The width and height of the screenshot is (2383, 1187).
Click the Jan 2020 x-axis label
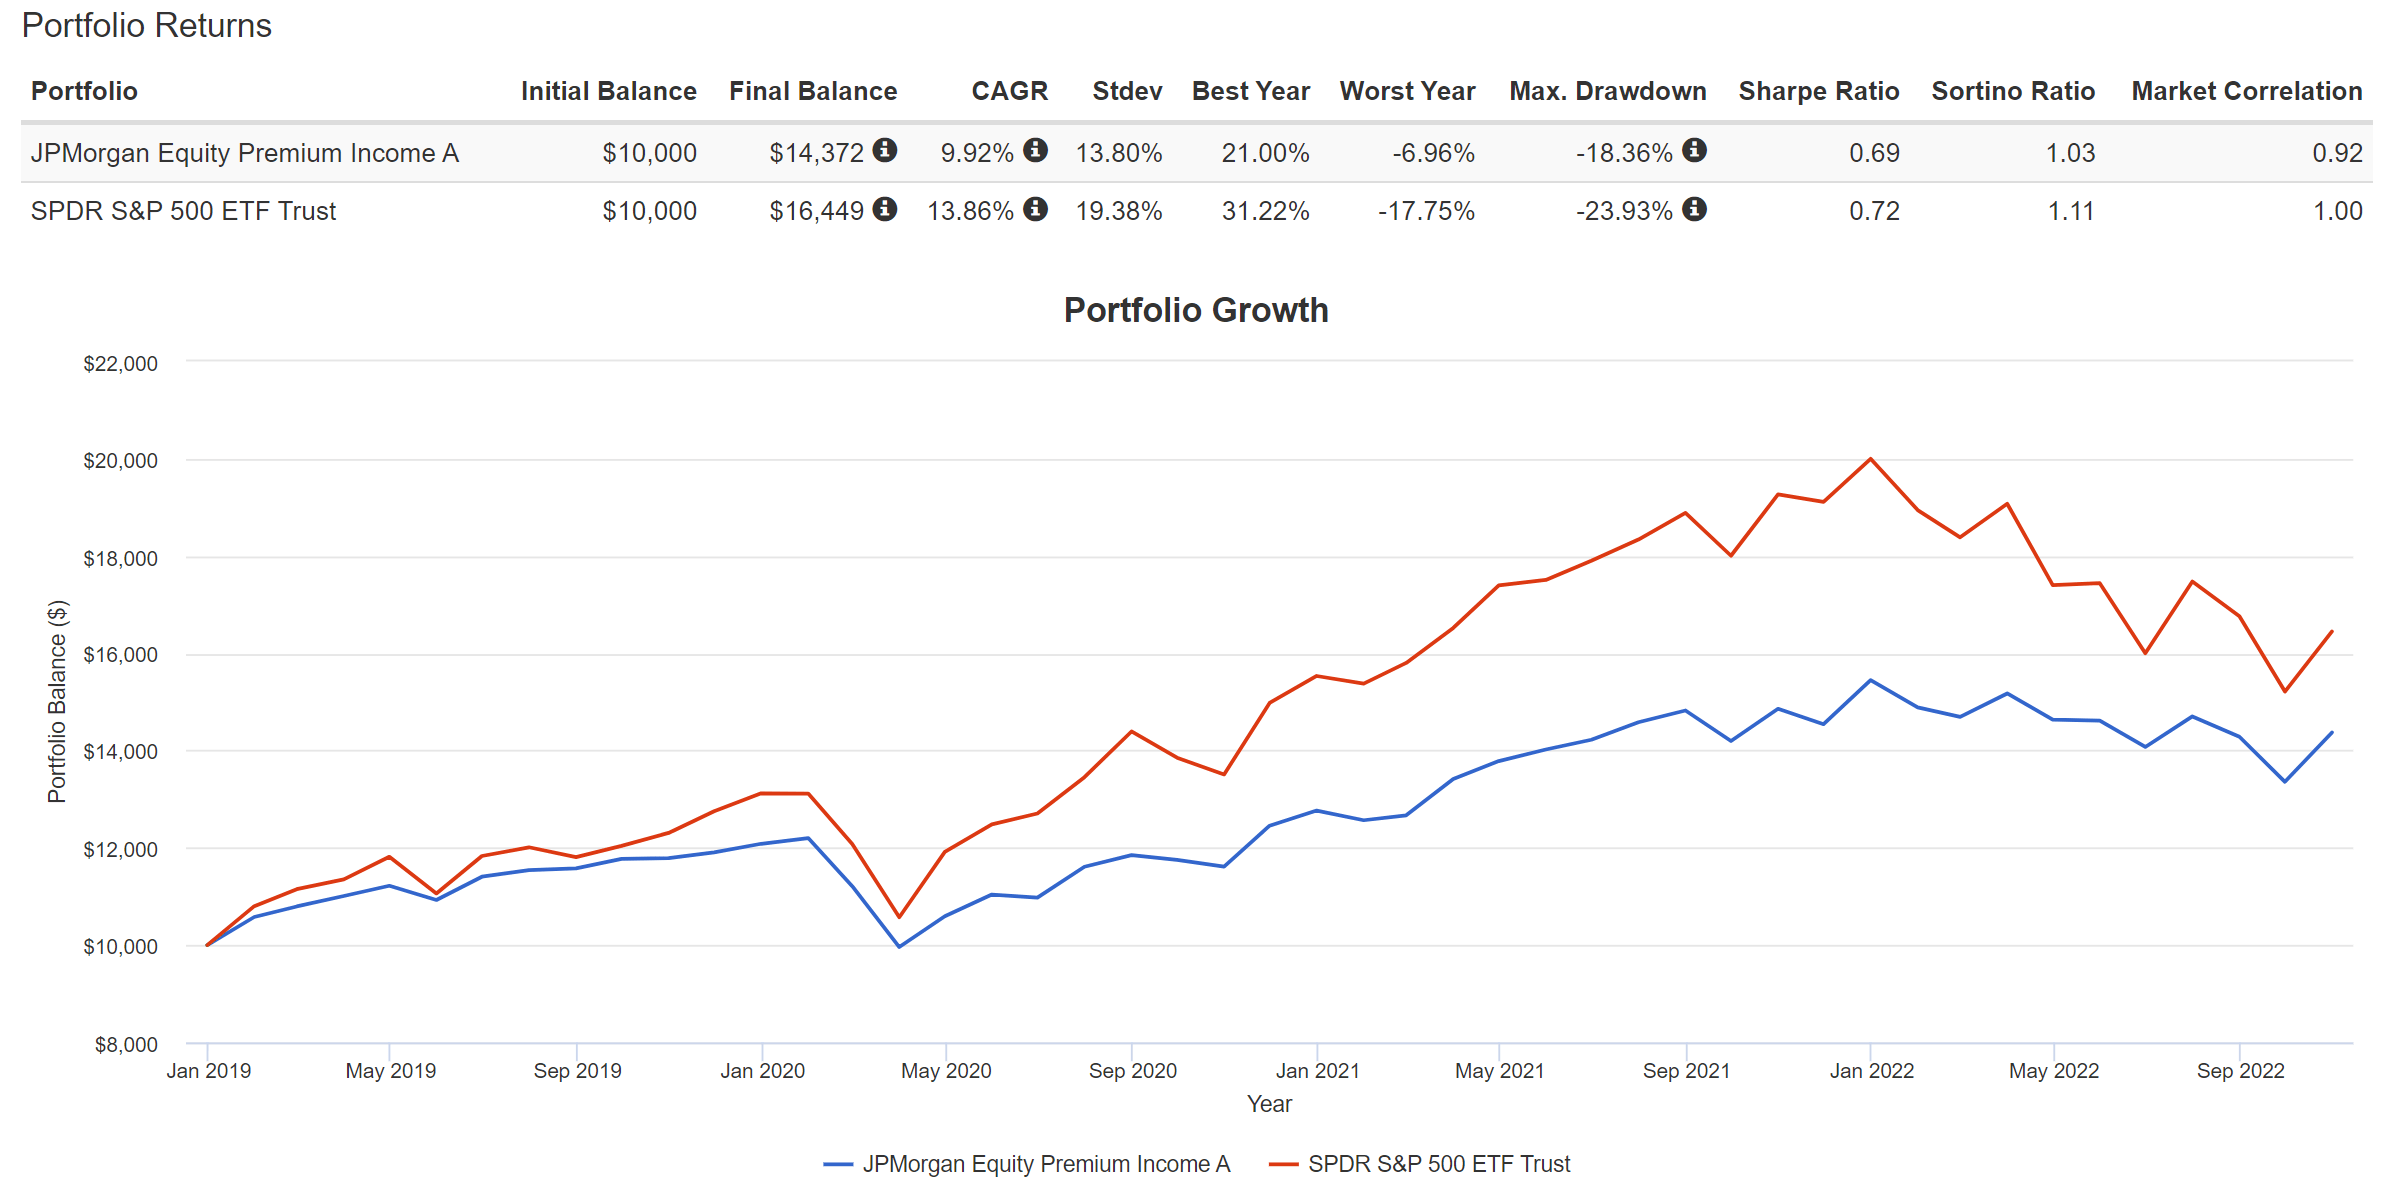pyautogui.click(x=762, y=1071)
